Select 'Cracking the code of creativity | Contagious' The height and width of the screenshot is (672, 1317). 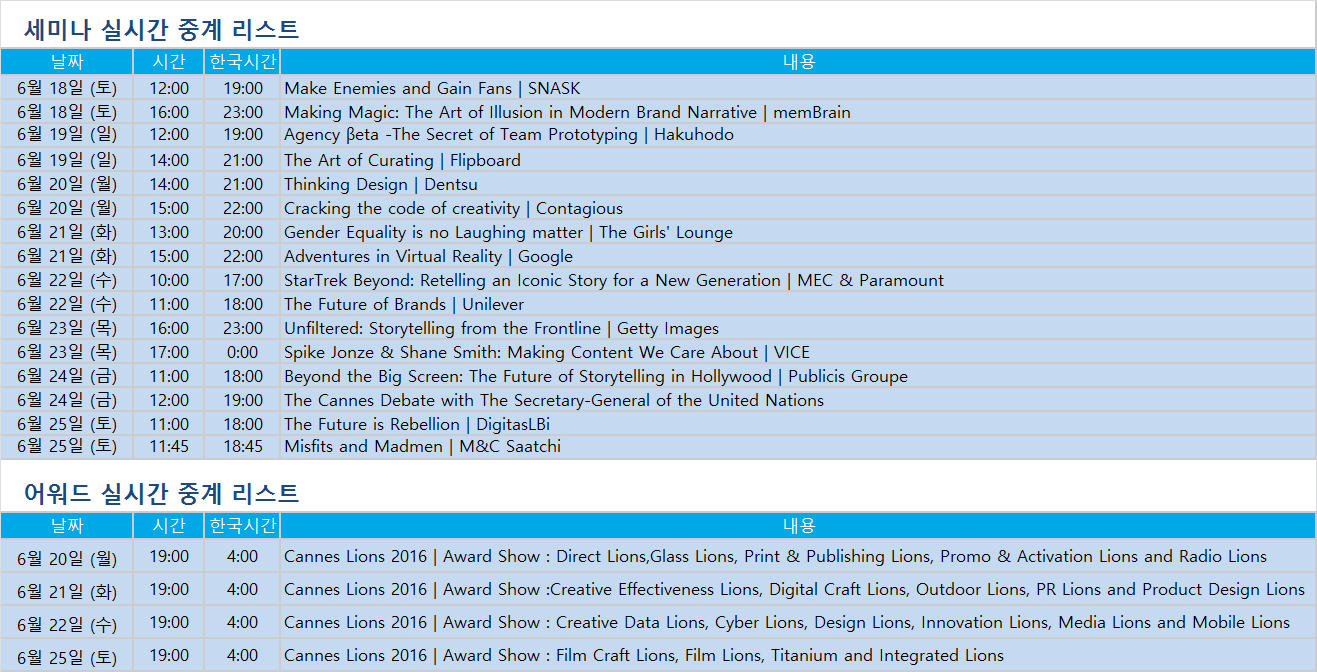[453, 208]
